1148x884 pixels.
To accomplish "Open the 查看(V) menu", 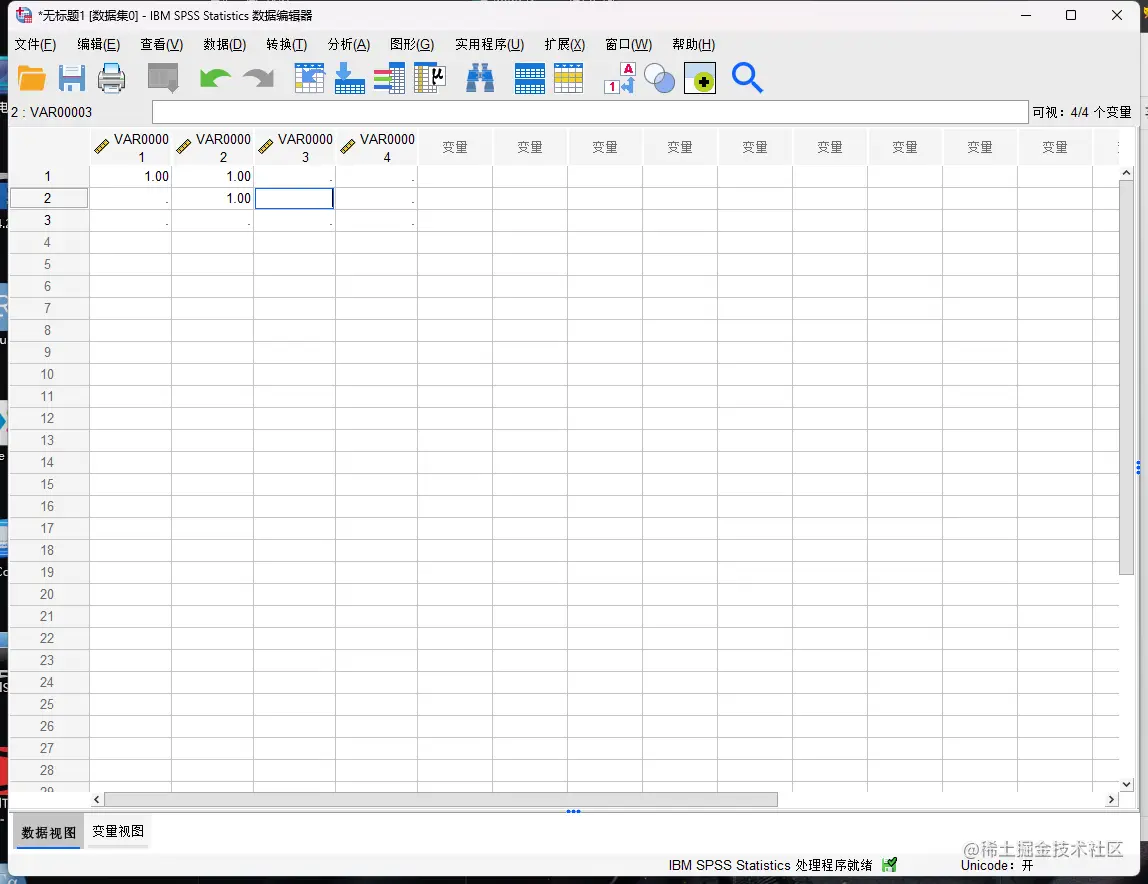I will tap(162, 45).
